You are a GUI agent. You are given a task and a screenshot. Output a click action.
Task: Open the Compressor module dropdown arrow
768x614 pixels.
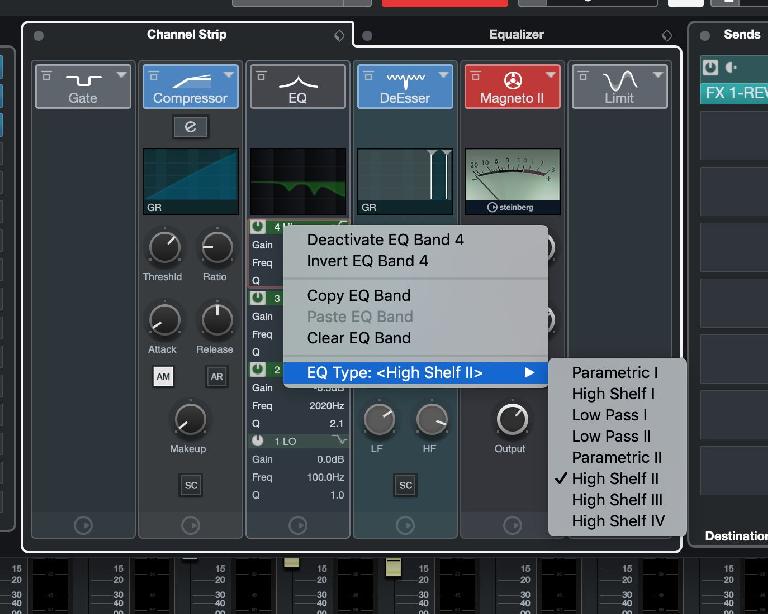tap(229, 75)
